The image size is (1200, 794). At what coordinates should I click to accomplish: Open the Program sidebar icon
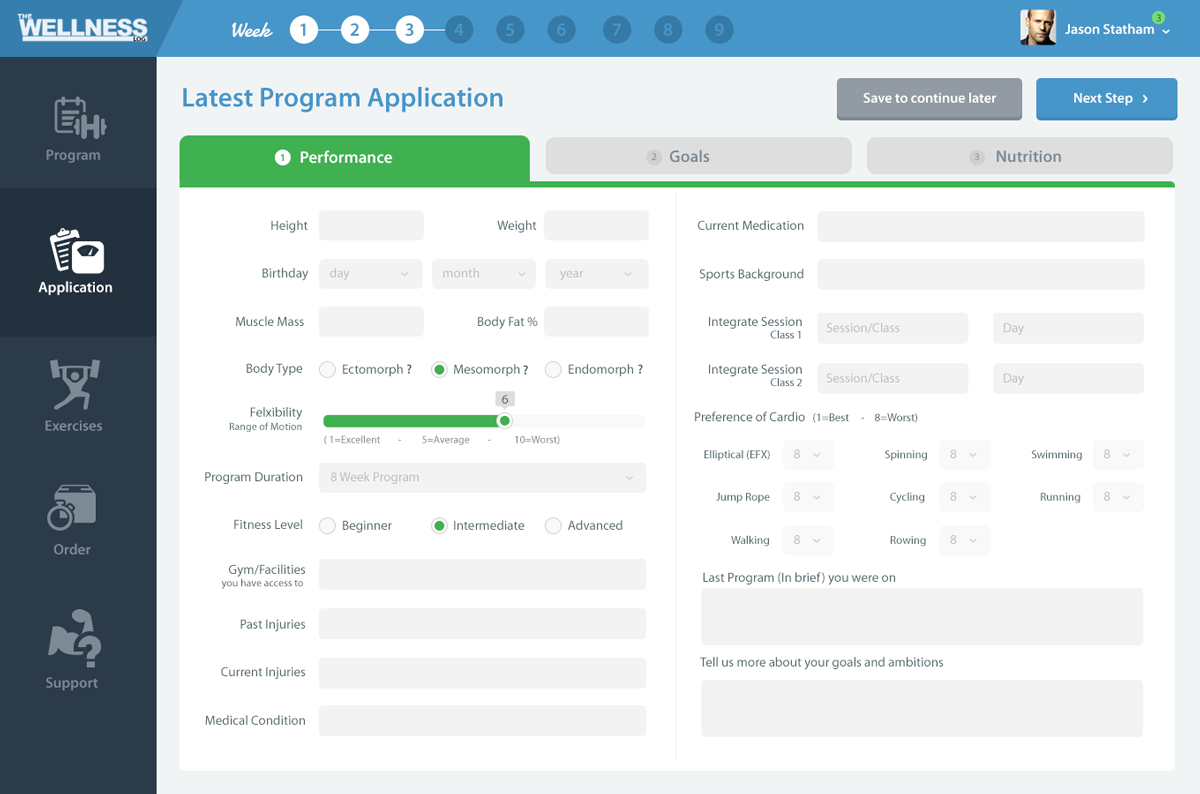click(x=78, y=117)
